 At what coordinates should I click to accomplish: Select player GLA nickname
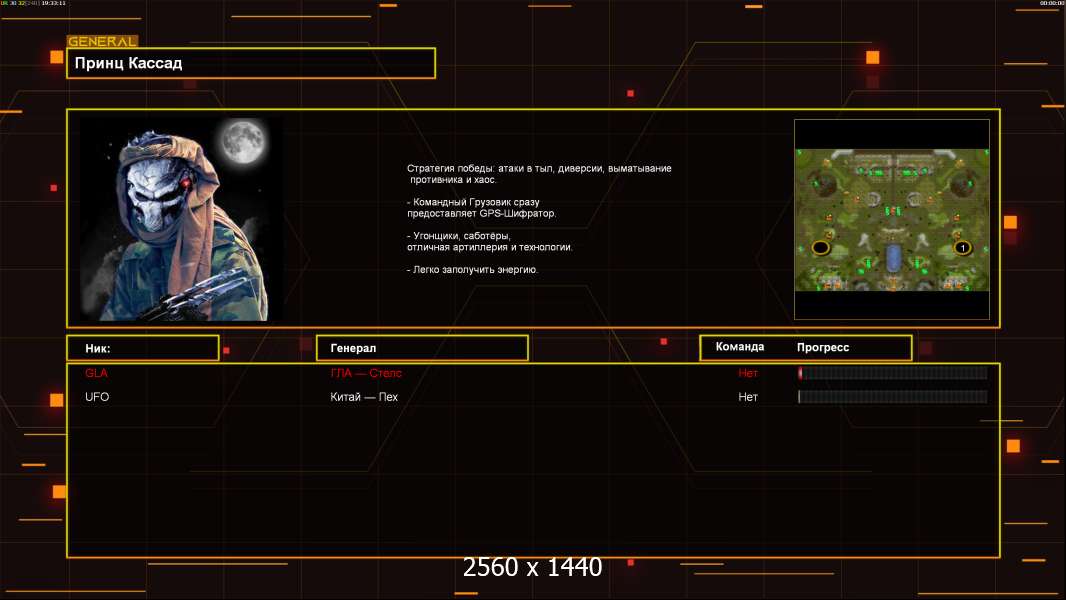tap(97, 373)
